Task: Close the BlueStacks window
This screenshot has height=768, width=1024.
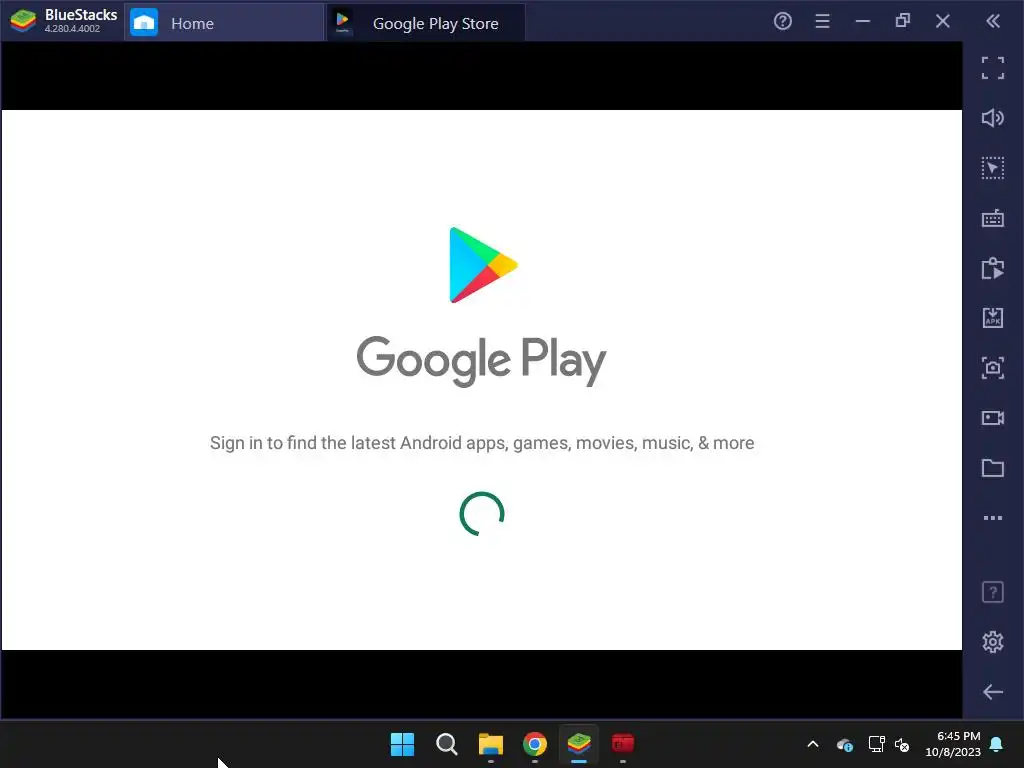Action: pos(942,22)
